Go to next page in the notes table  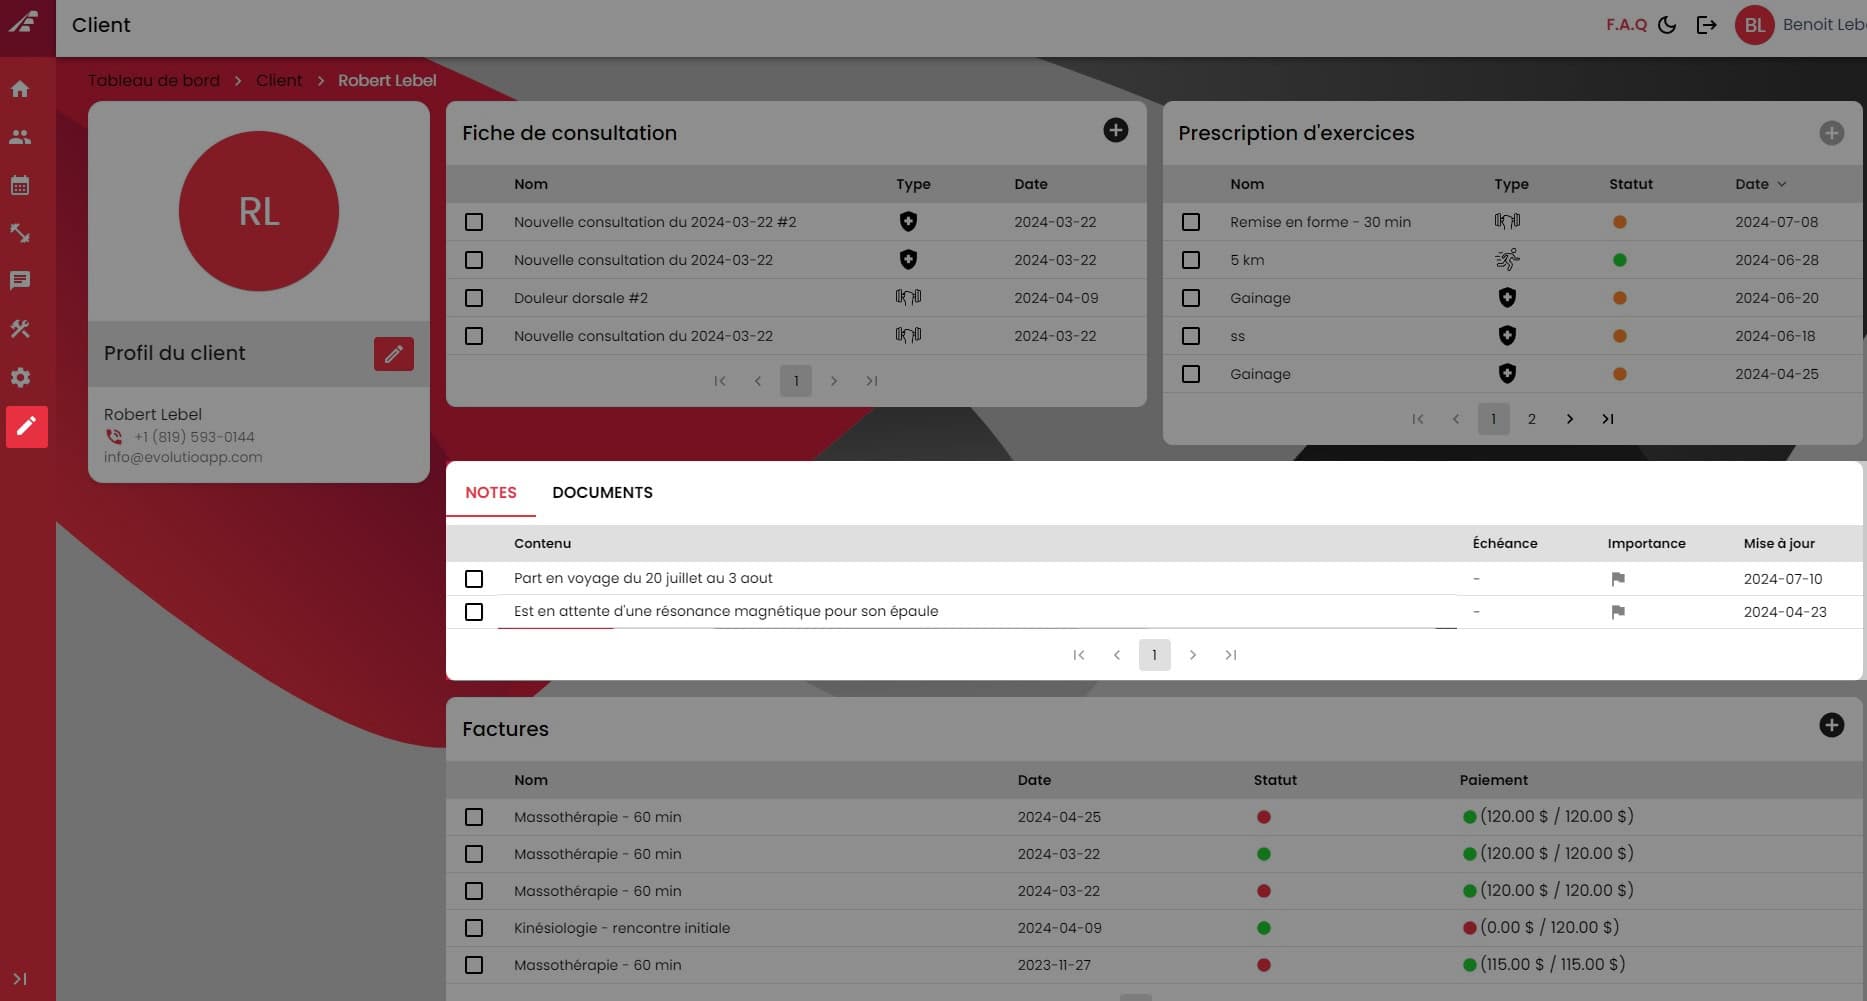click(1193, 655)
